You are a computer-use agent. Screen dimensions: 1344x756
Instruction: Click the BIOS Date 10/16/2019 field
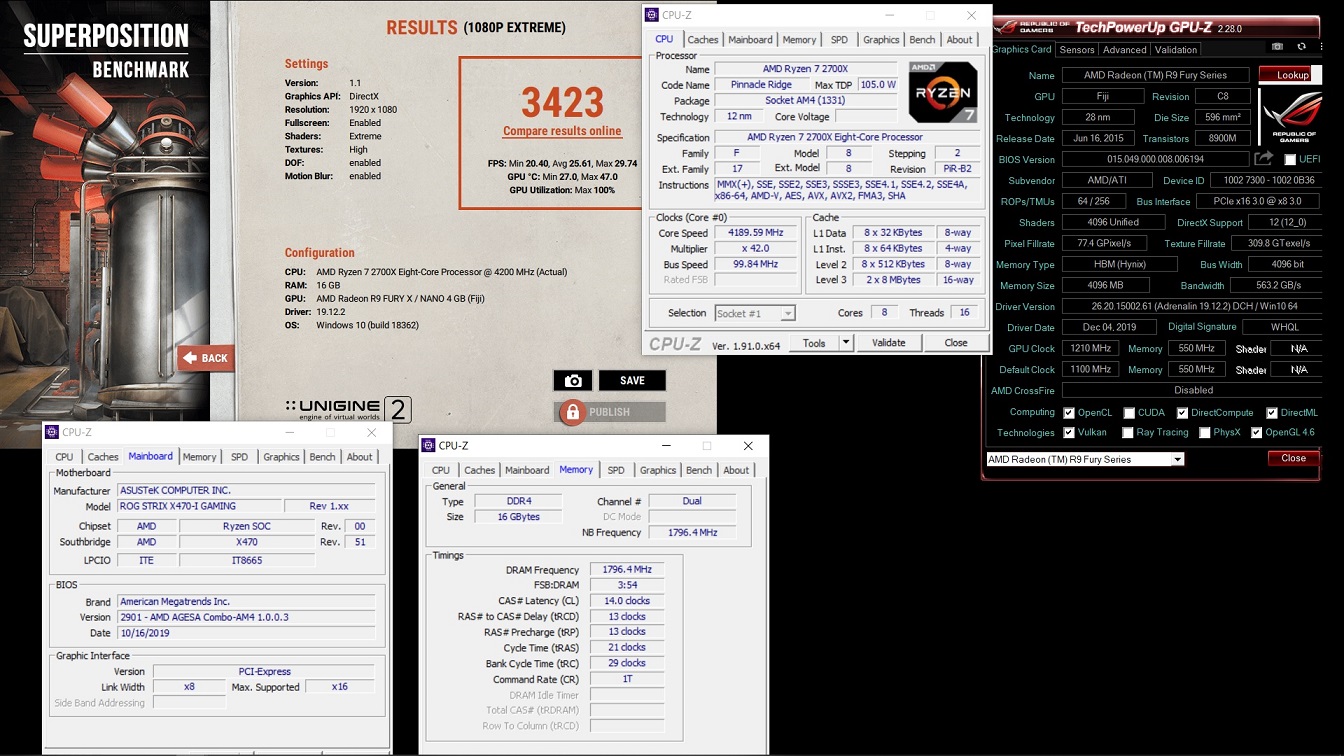(247, 633)
